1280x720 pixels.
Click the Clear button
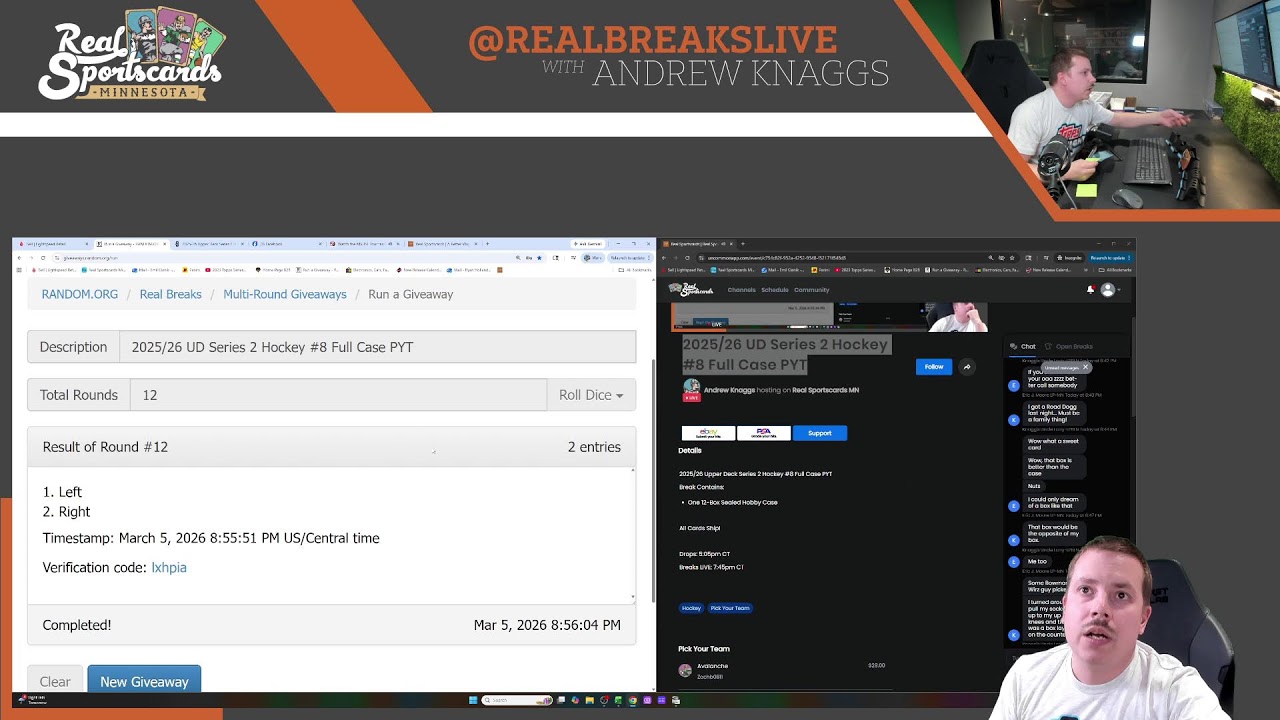click(x=55, y=681)
